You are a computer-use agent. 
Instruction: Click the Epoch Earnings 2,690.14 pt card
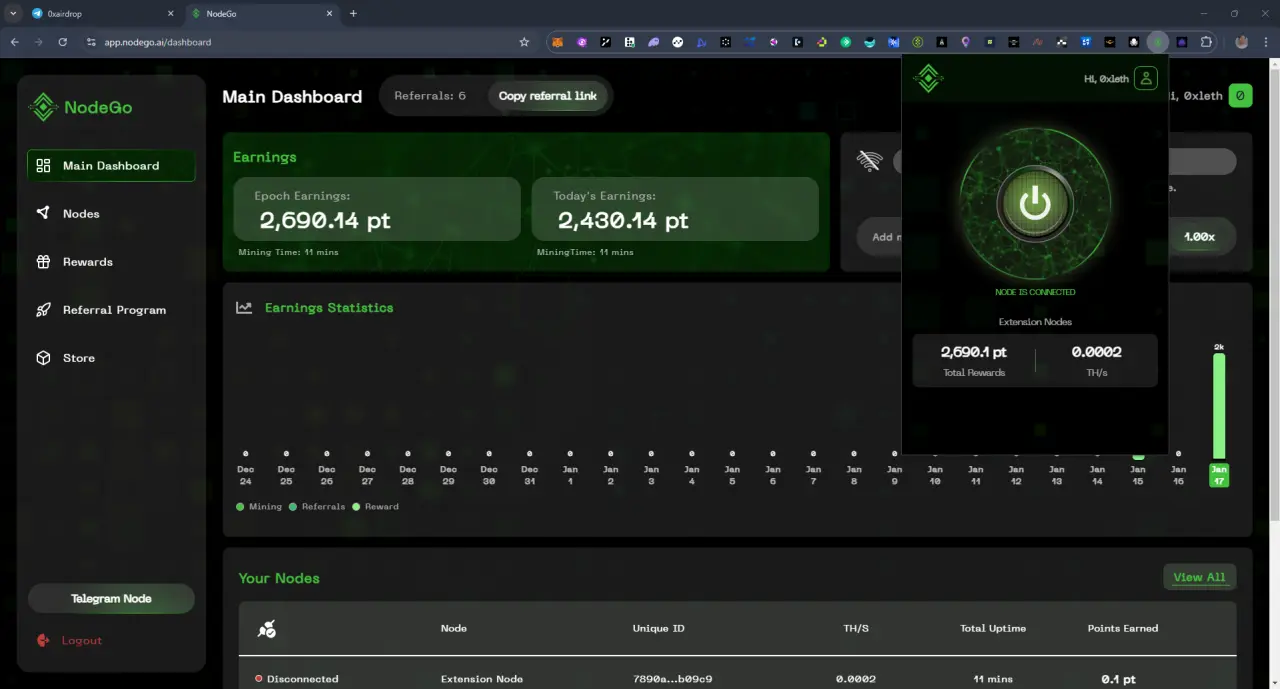point(377,209)
